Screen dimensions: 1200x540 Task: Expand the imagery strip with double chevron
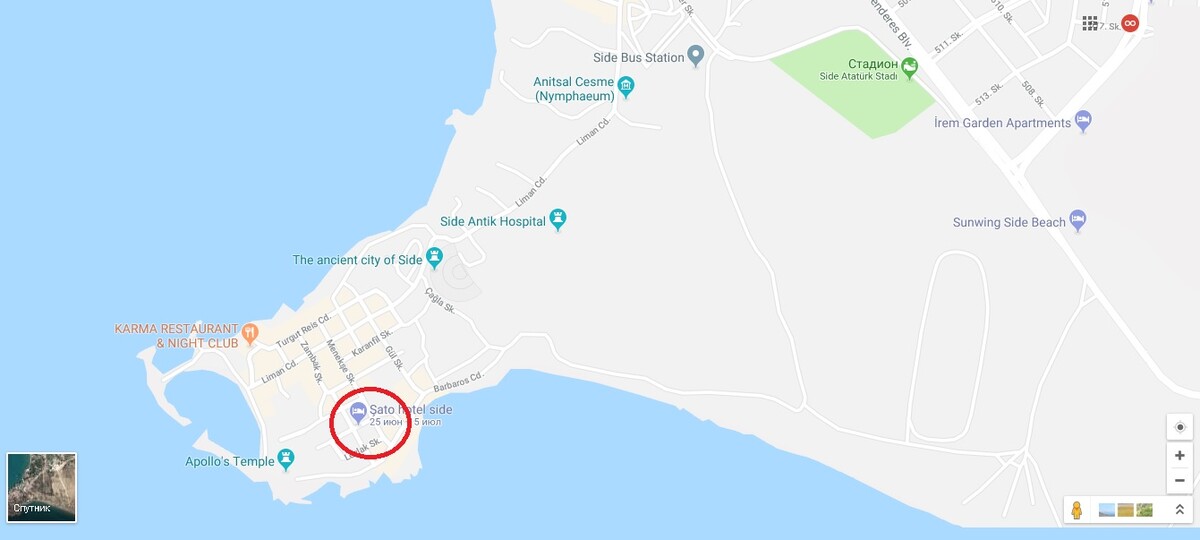pyautogui.click(x=1179, y=510)
